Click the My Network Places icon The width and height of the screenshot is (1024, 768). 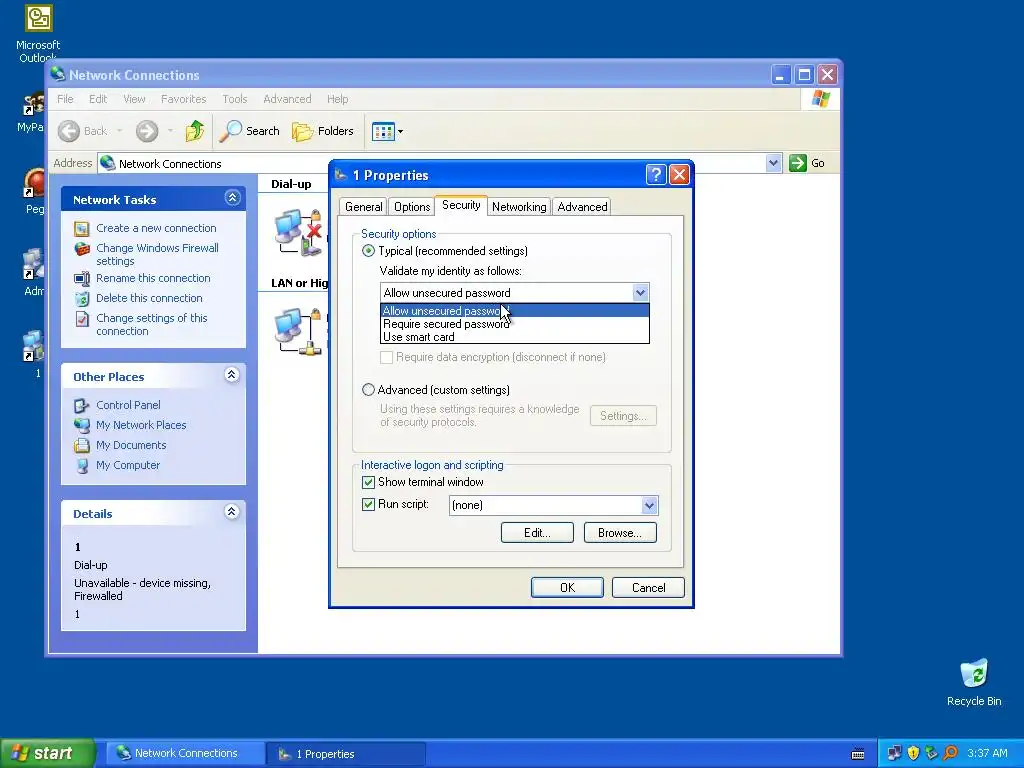(82, 426)
